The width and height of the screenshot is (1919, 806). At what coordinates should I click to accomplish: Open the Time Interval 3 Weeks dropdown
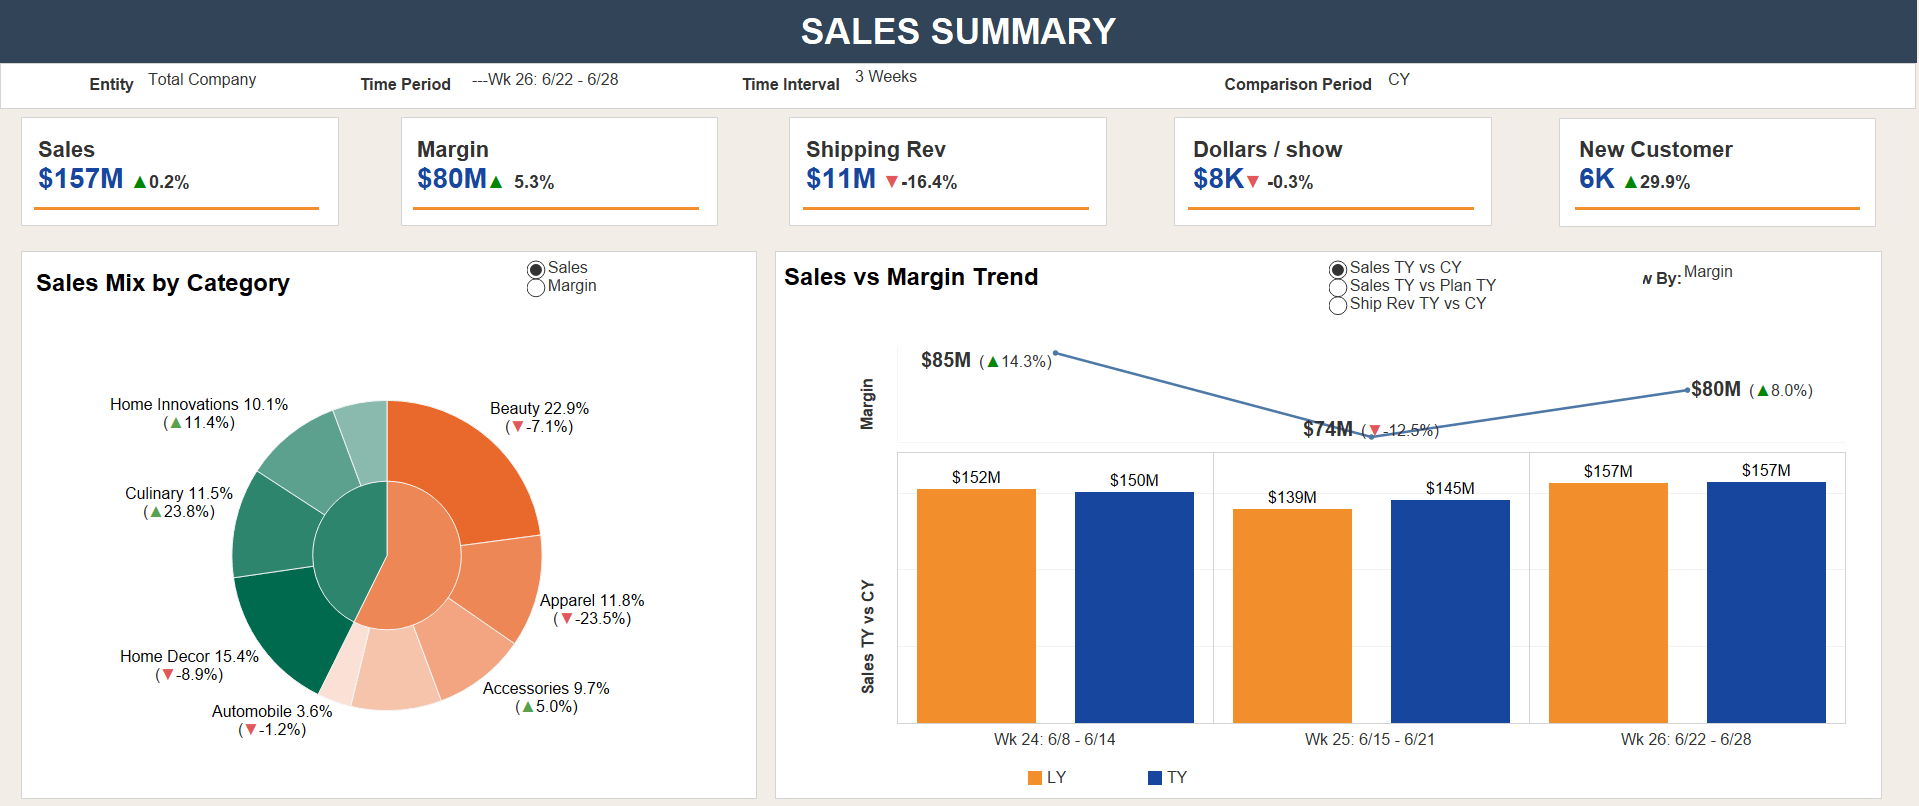(886, 77)
